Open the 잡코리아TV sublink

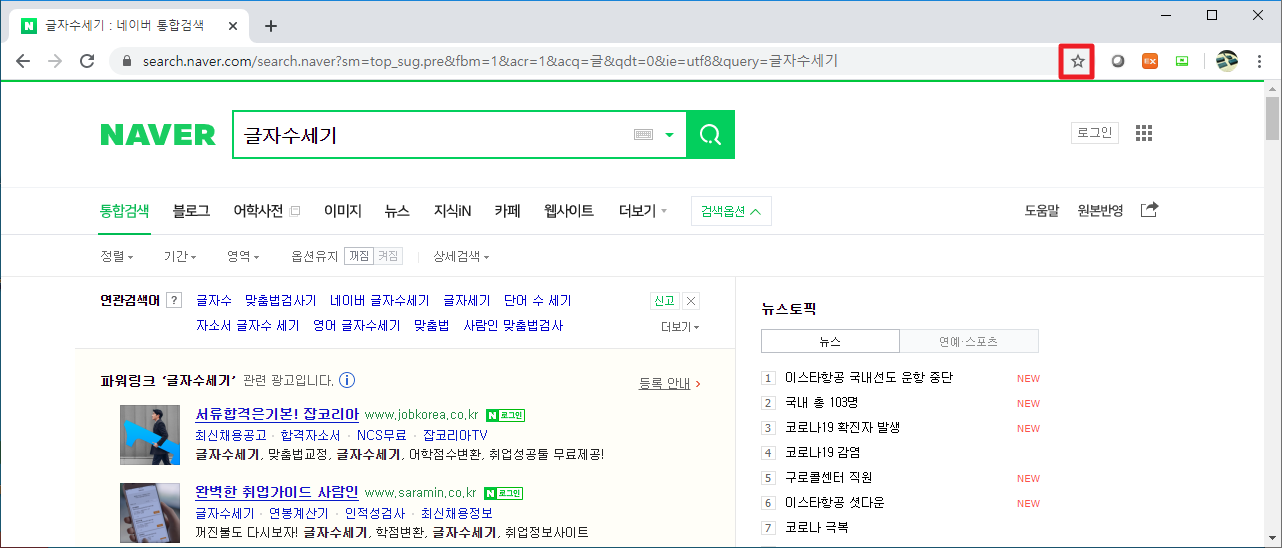[455, 435]
